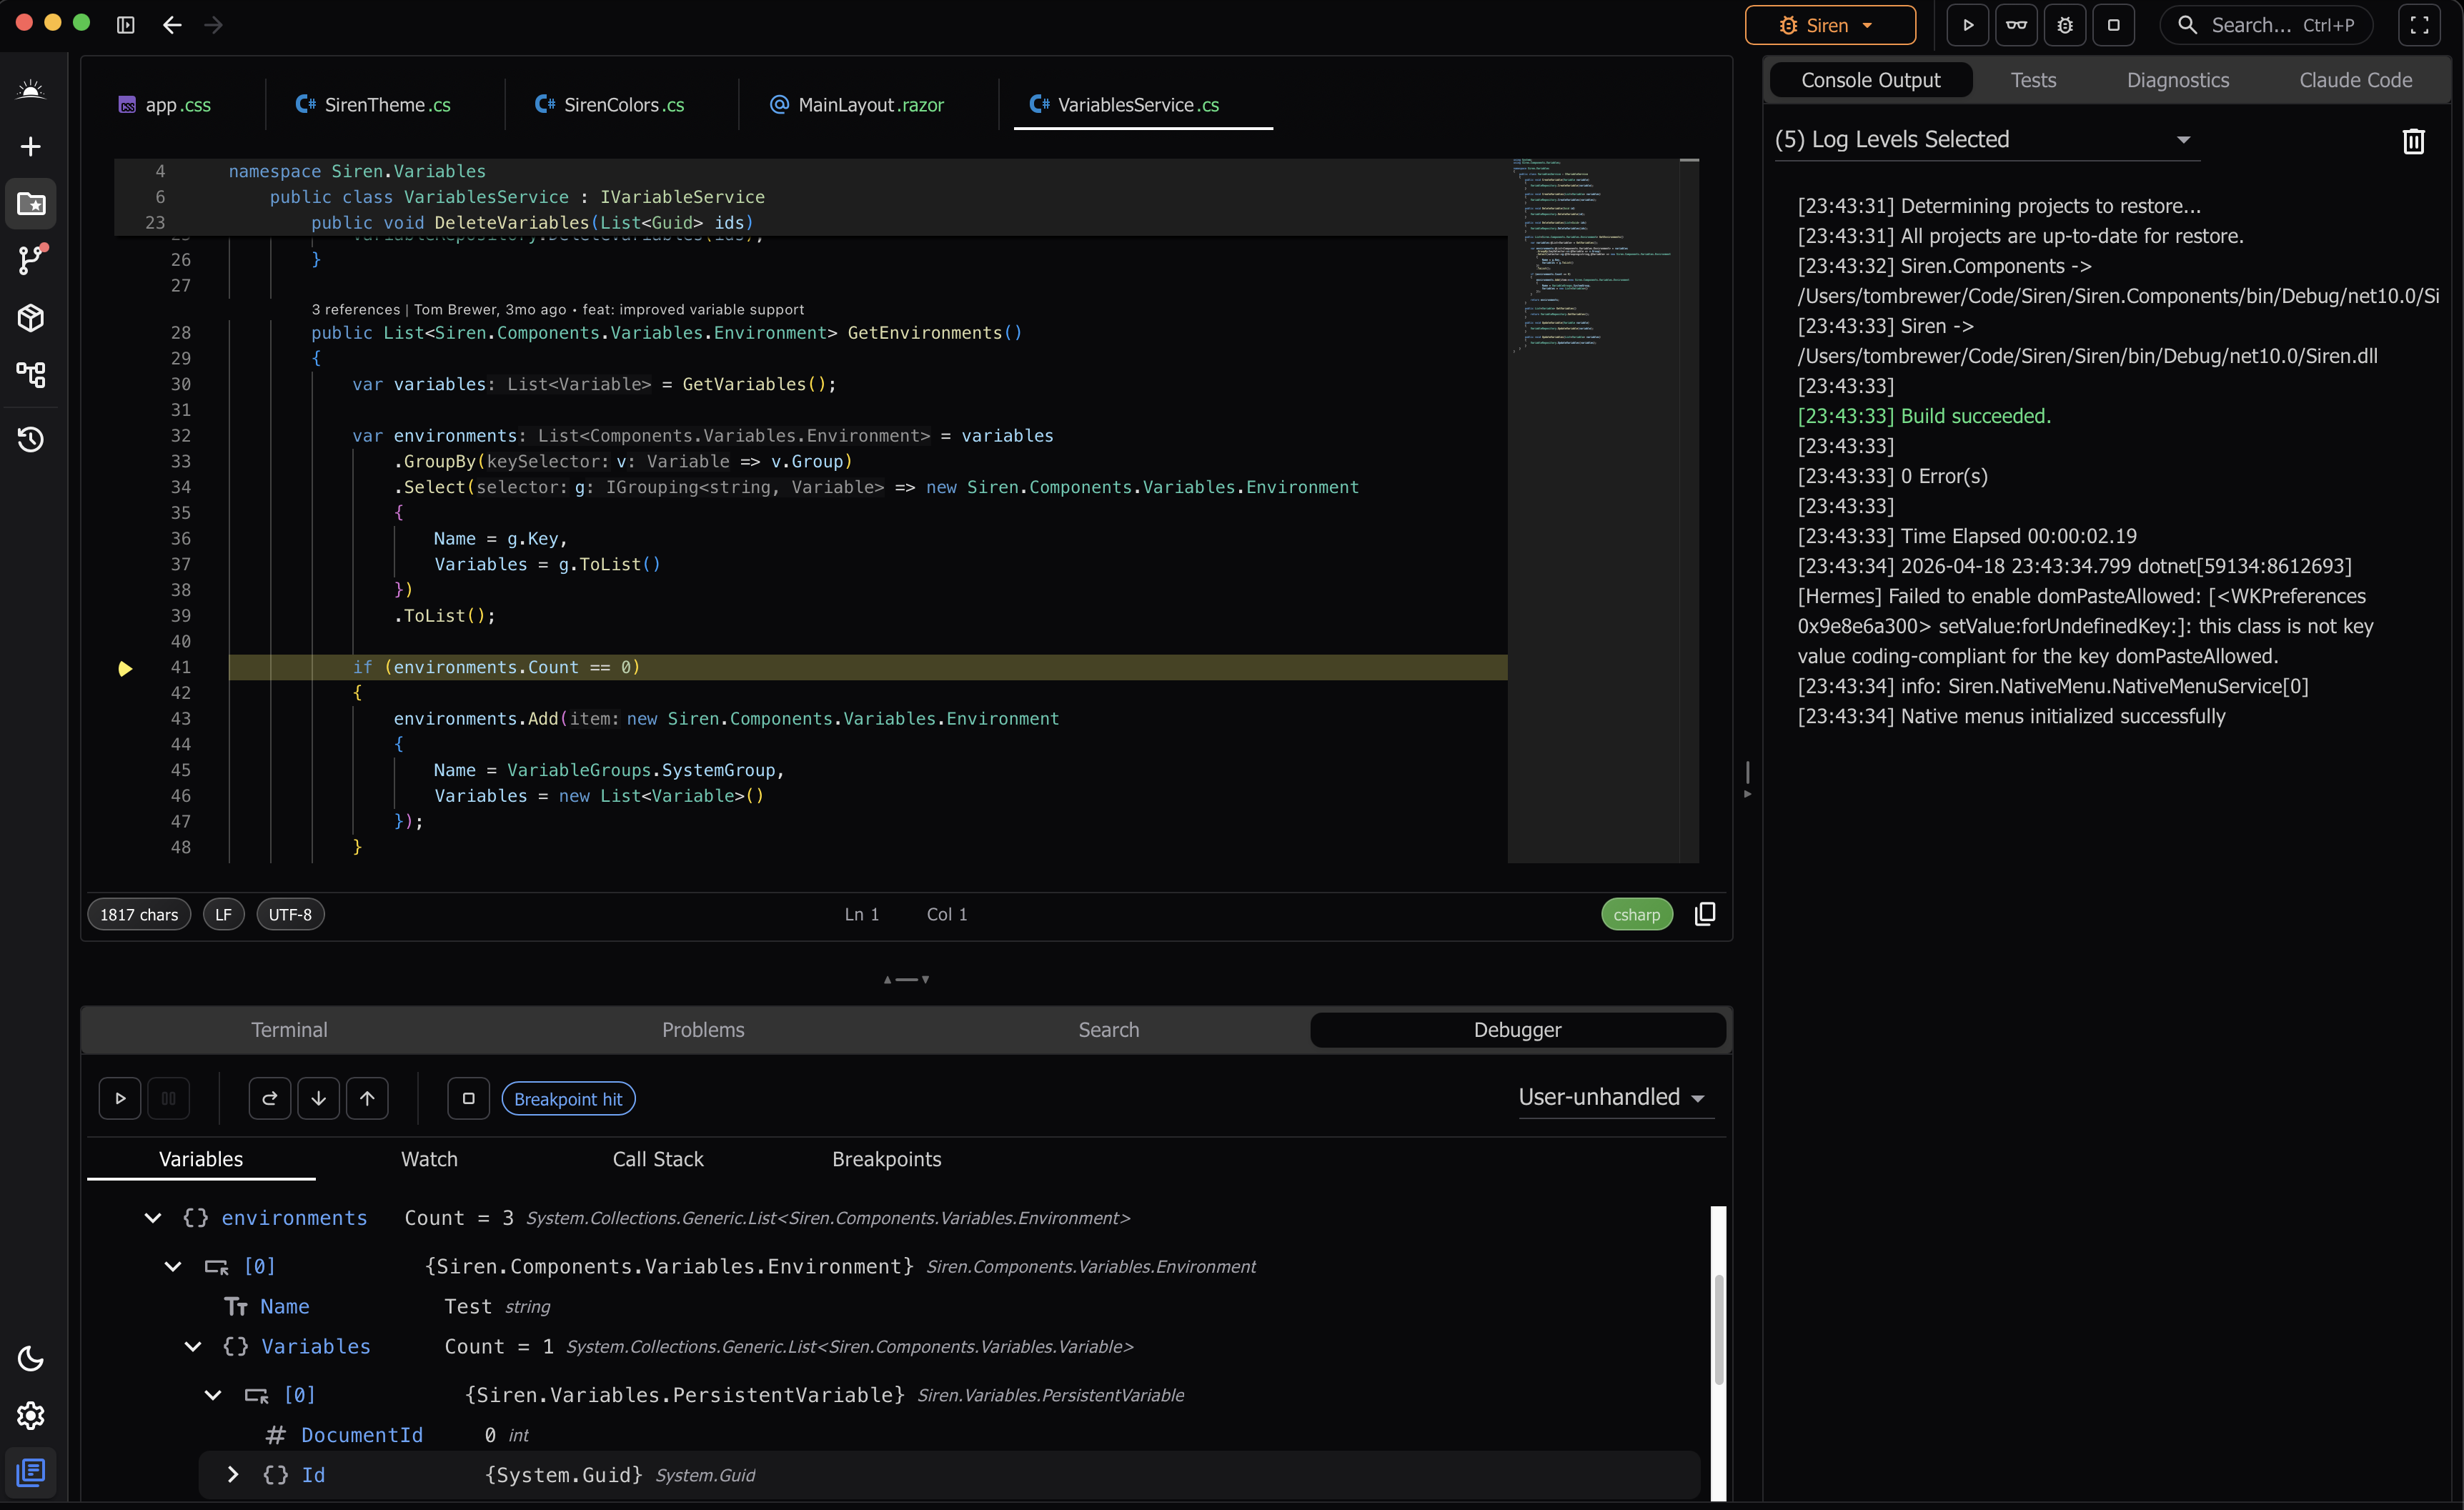
Task: Open the Siren home icon in sidebar
Action: (31, 90)
